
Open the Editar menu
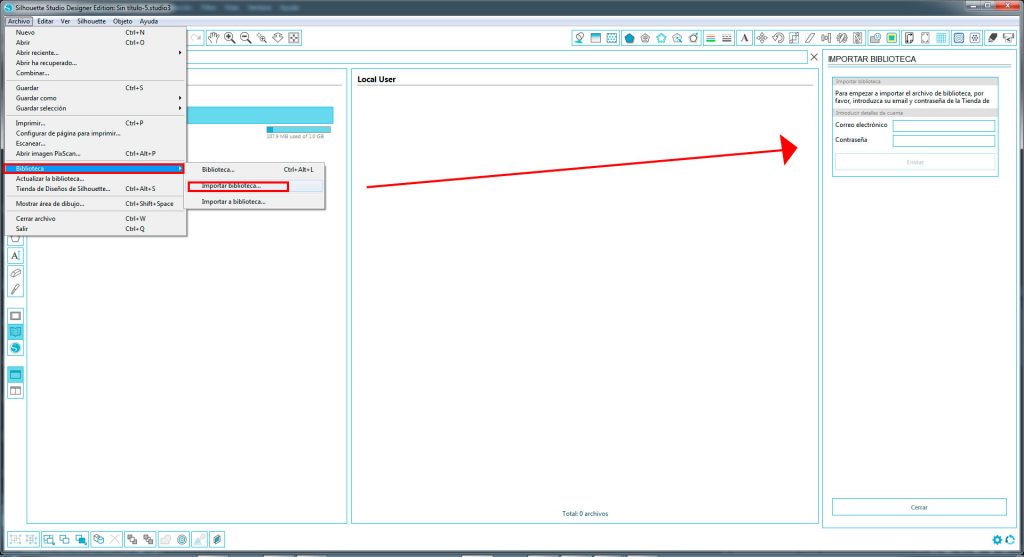click(45, 21)
